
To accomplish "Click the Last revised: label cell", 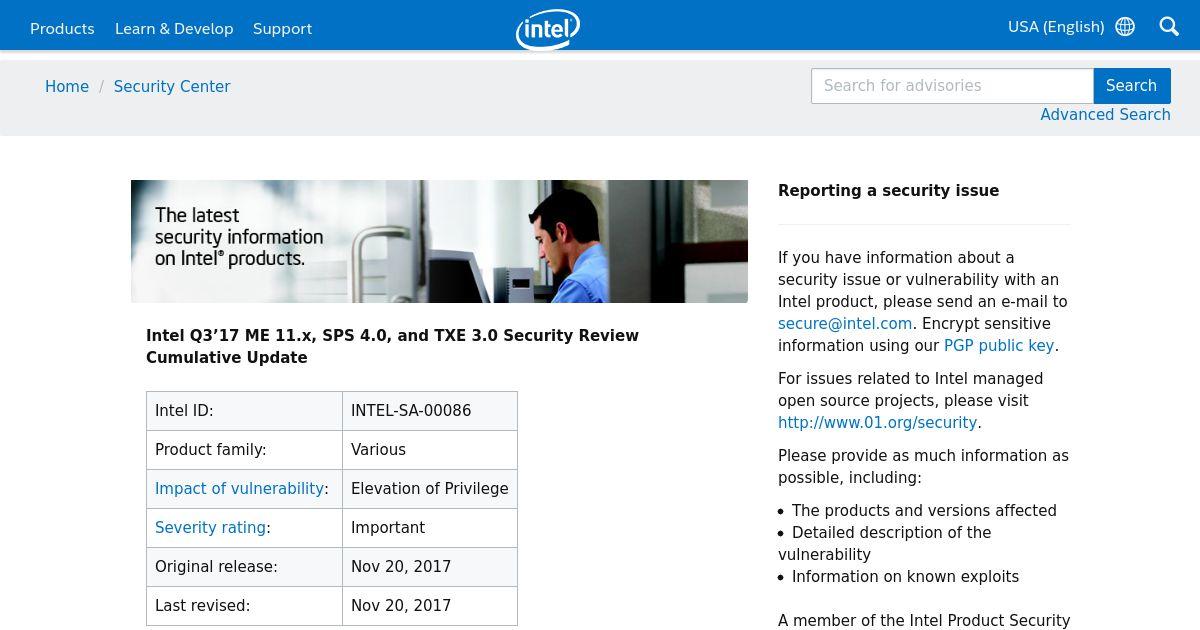I will (244, 606).
